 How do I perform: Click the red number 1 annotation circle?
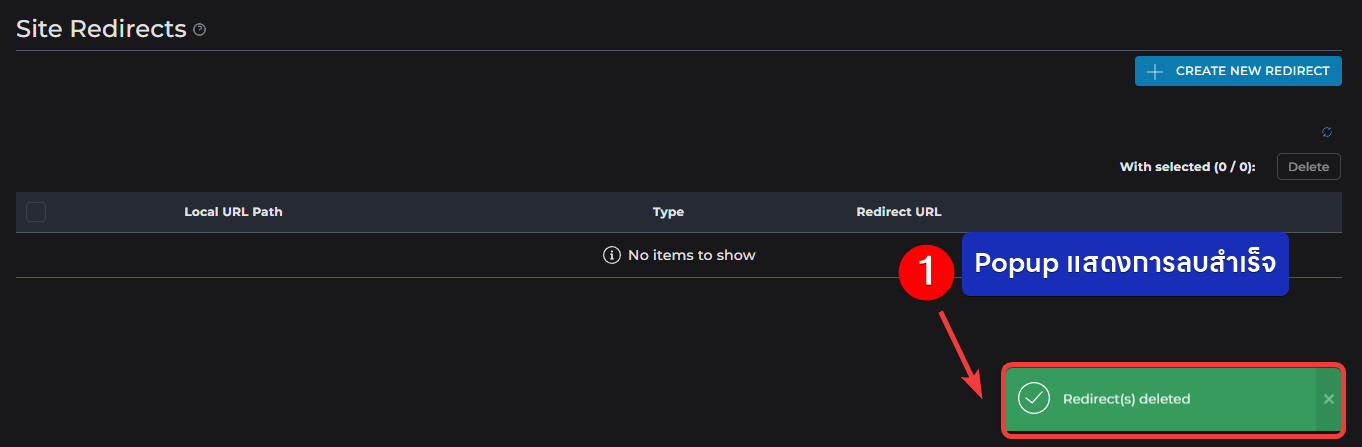coord(926,272)
